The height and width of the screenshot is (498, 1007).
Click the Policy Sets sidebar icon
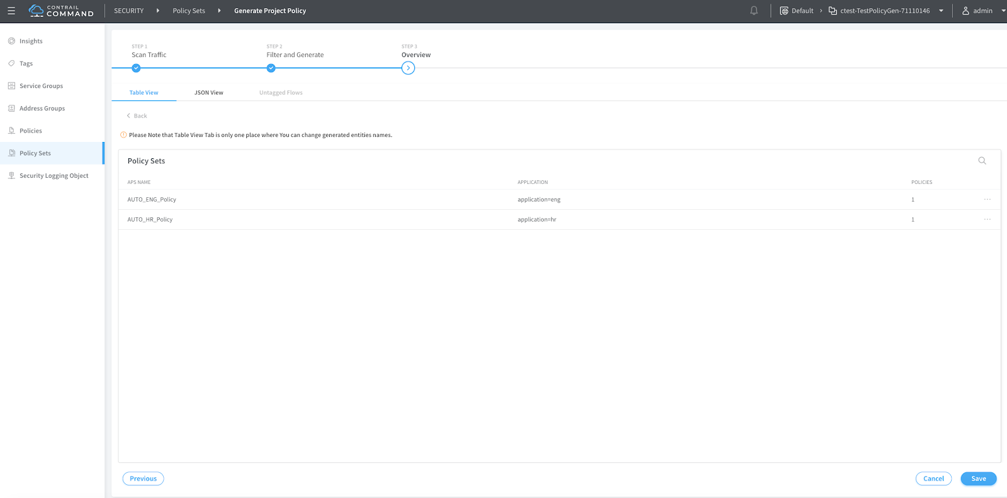pyautogui.click(x=11, y=153)
